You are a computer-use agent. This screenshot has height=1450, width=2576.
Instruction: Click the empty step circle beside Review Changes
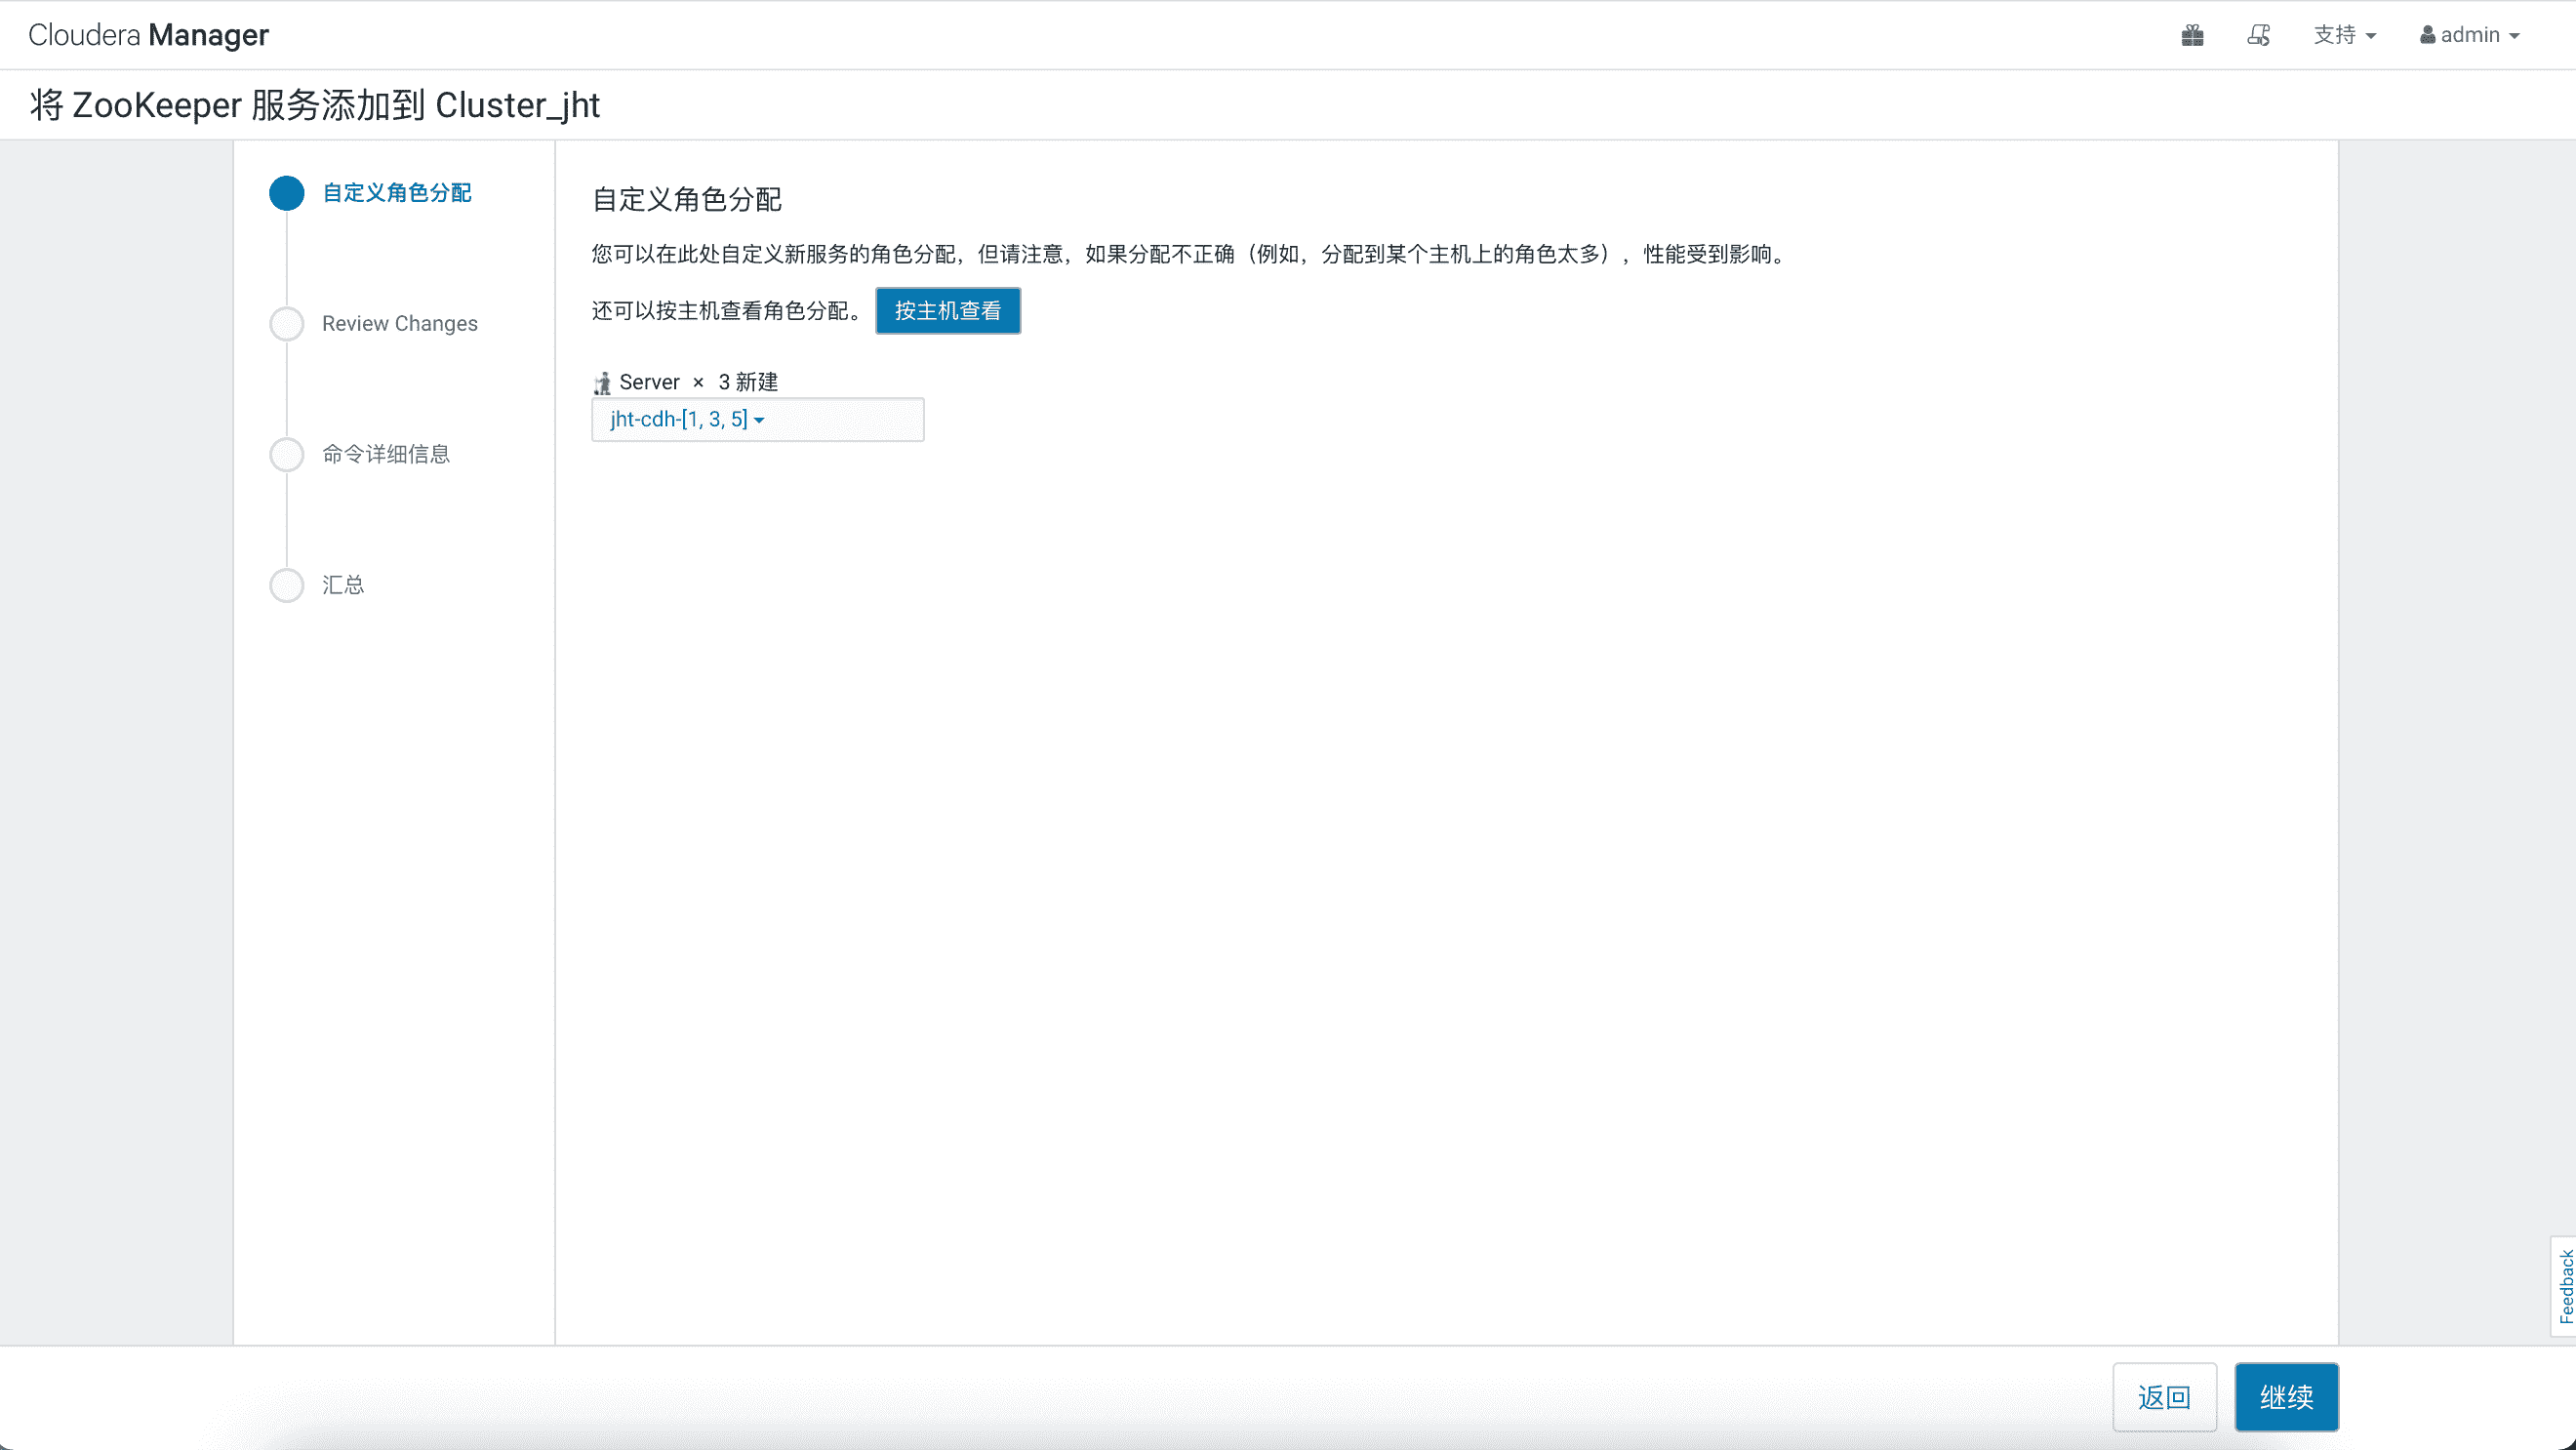[x=287, y=324]
